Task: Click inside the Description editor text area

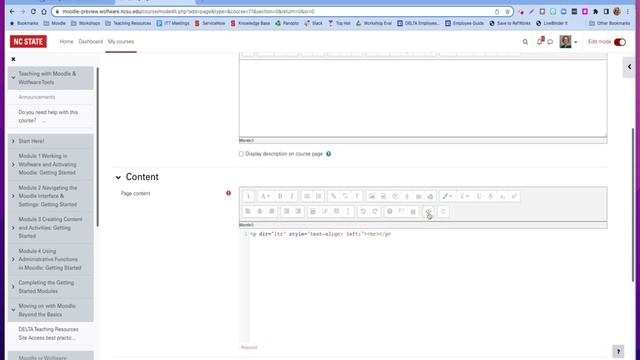Action: (x=423, y=98)
